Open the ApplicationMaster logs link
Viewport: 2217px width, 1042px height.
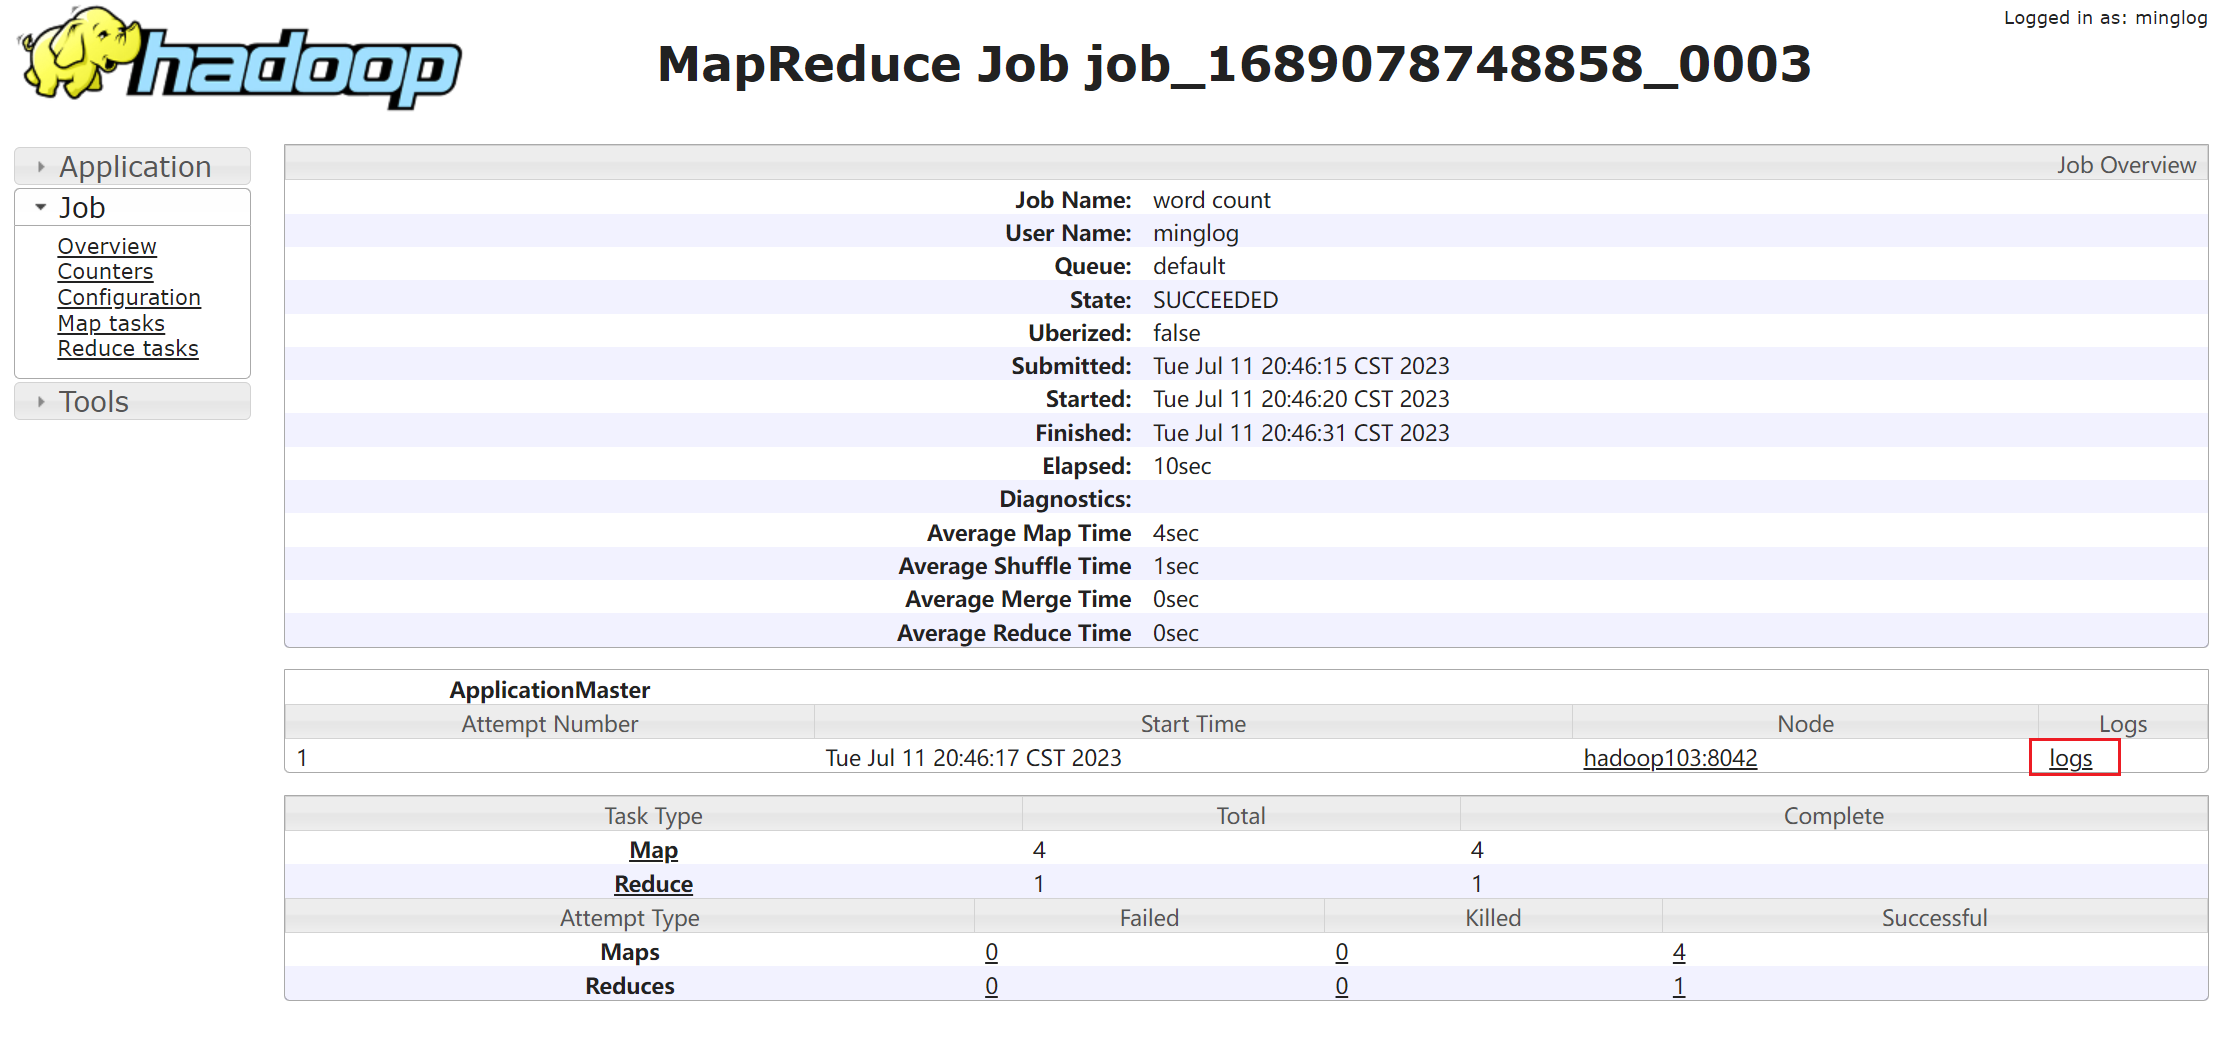tap(2070, 758)
